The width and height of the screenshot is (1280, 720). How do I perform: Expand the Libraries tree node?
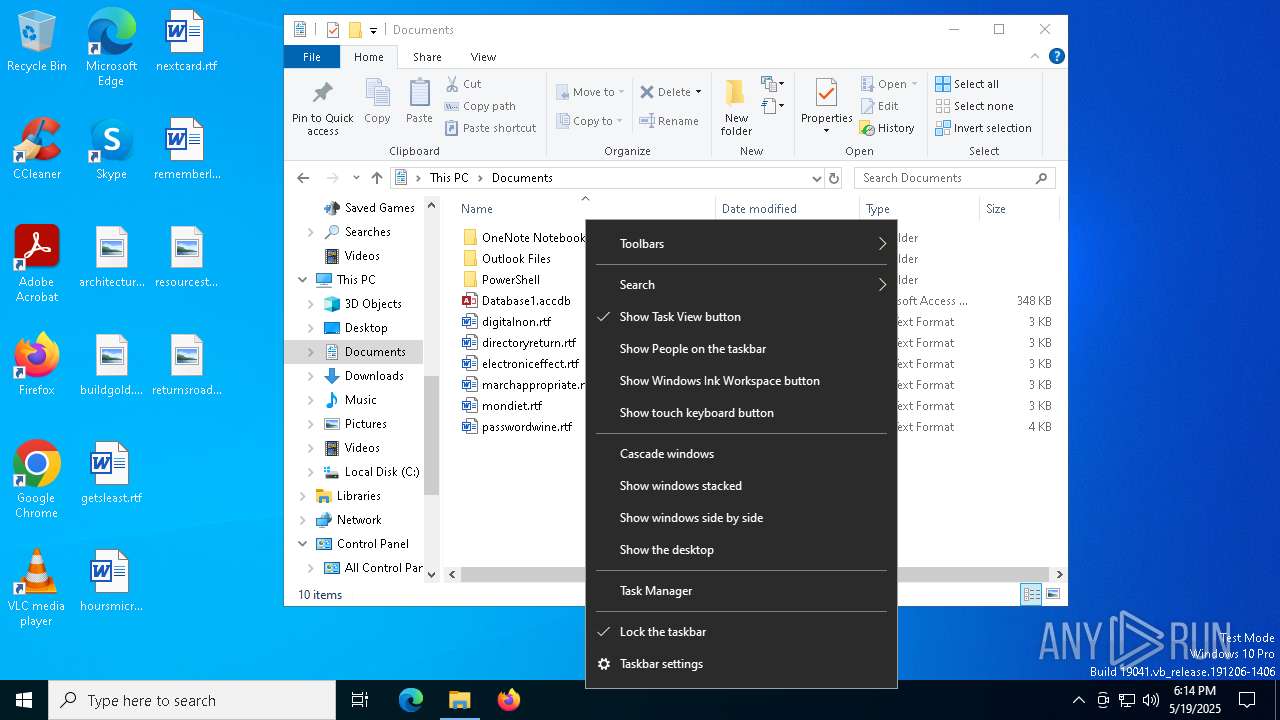point(303,496)
